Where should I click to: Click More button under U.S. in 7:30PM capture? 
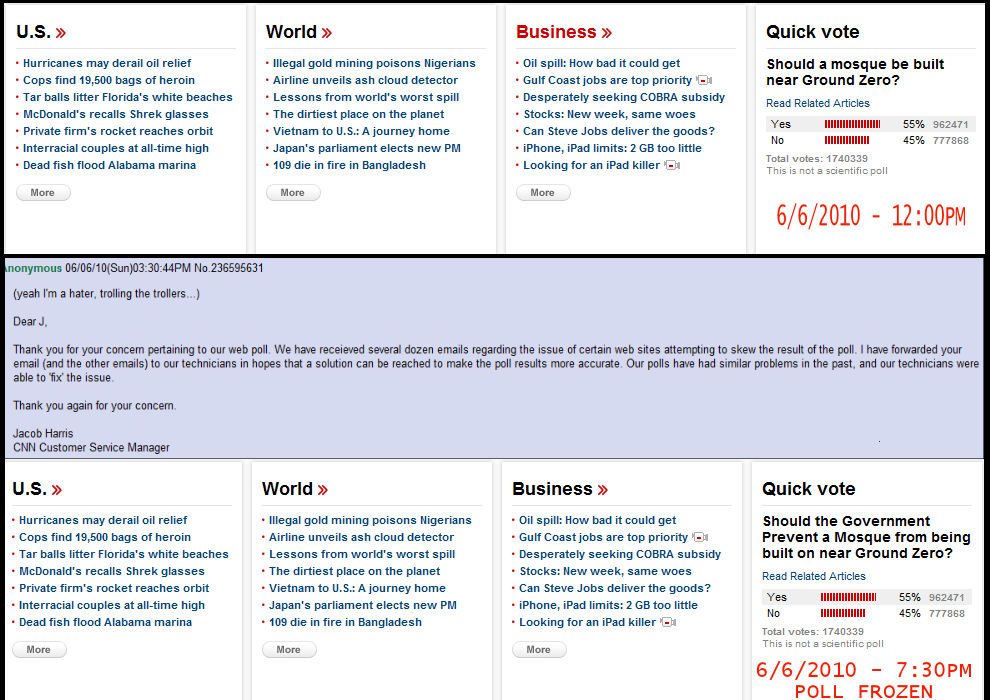pyautogui.click(x=39, y=650)
